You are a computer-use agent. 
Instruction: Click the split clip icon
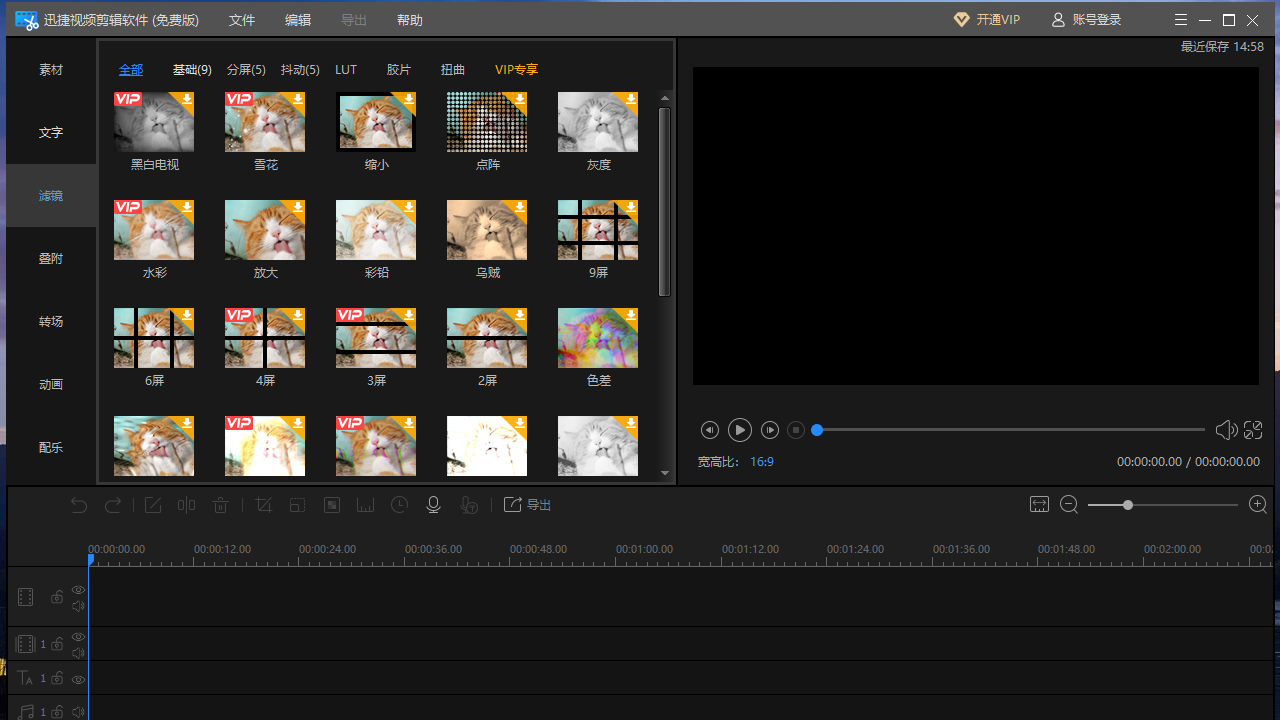point(187,505)
